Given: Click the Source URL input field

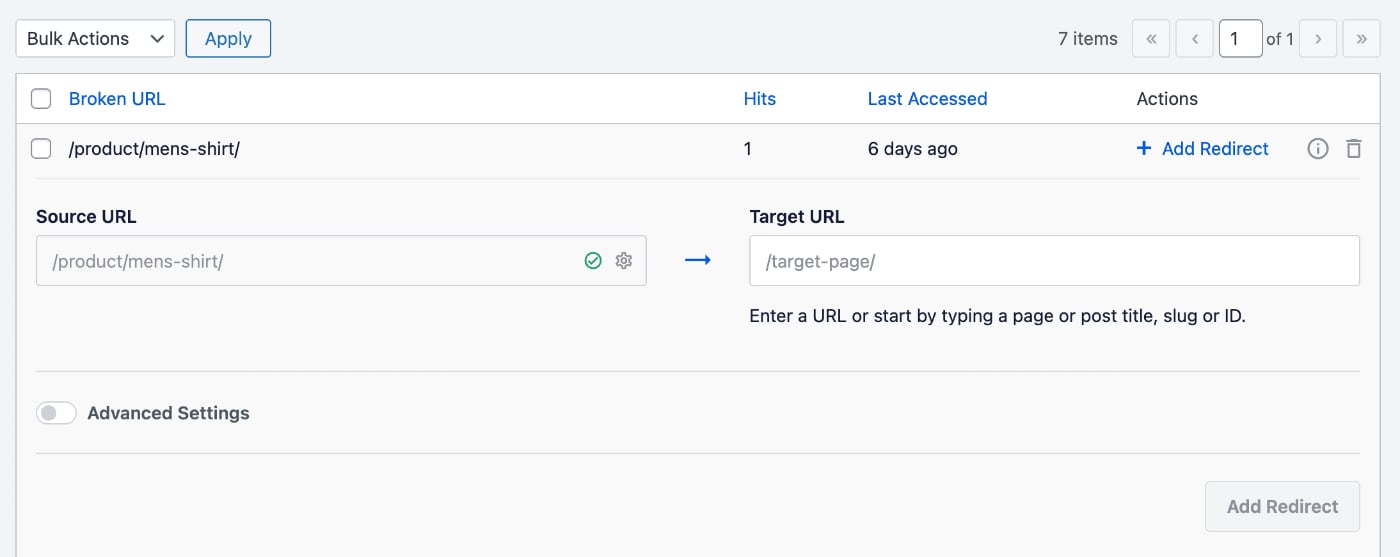Looking at the screenshot, I should [x=341, y=261].
